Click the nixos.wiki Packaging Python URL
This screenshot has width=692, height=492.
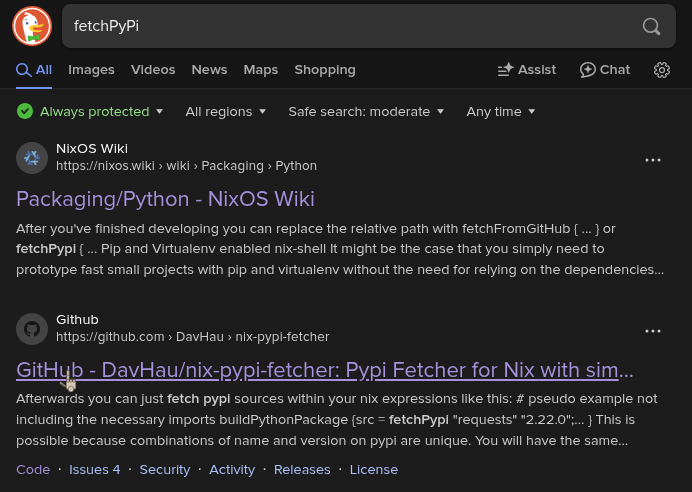tap(186, 166)
